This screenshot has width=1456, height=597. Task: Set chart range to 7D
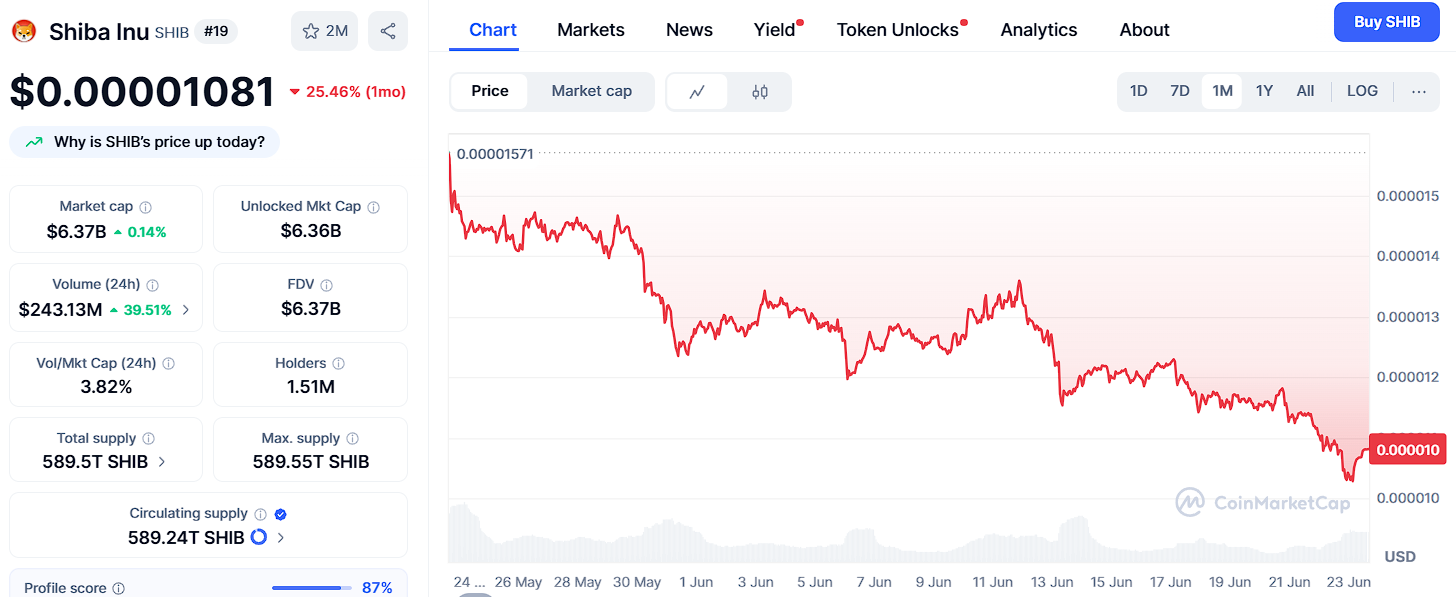[x=1180, y=91]
